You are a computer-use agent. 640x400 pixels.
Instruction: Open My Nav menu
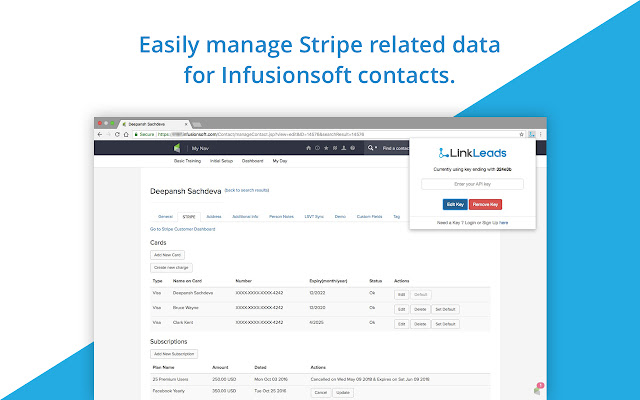tap(200, 148)
